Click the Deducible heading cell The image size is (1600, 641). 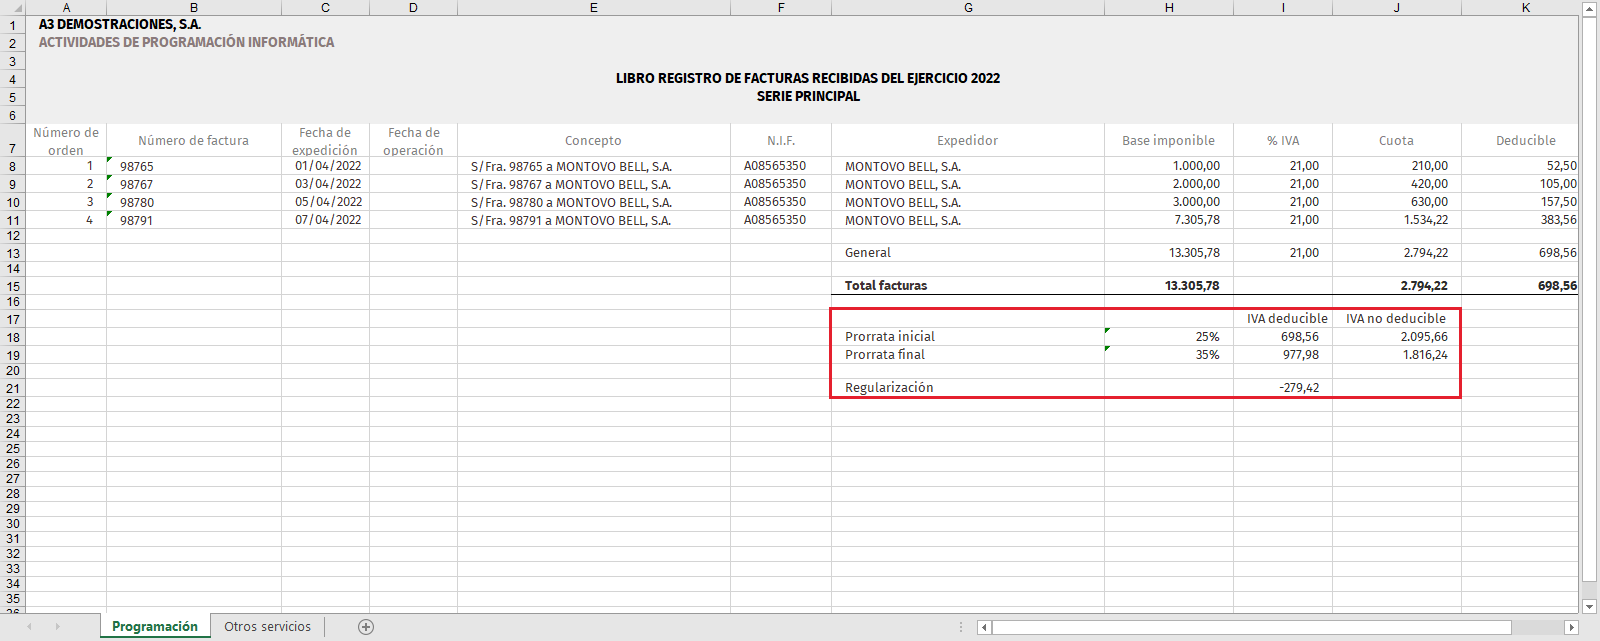click(1520, 141)
